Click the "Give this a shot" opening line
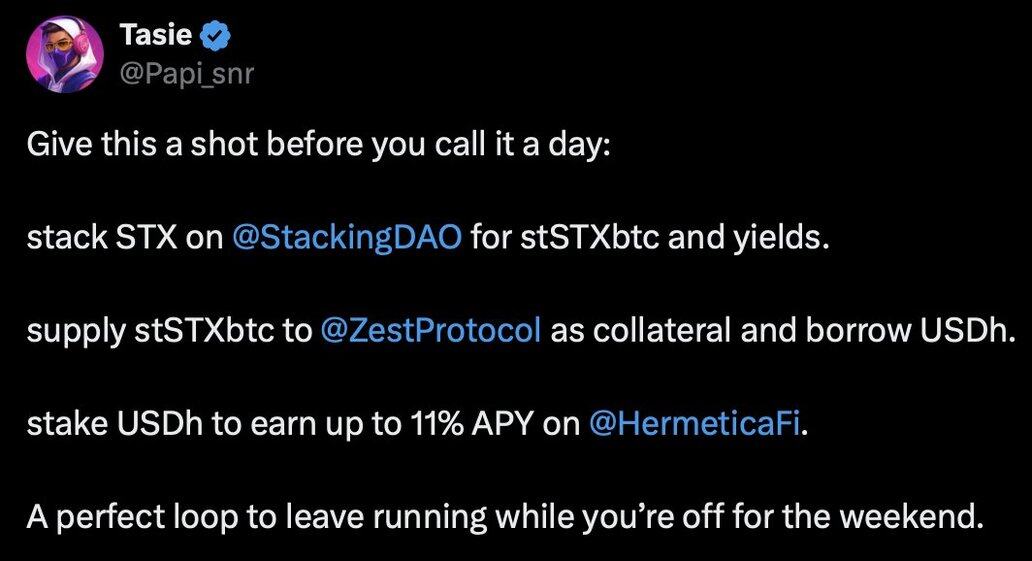The height and width of the screenshot is (561, 1032). 319,144
